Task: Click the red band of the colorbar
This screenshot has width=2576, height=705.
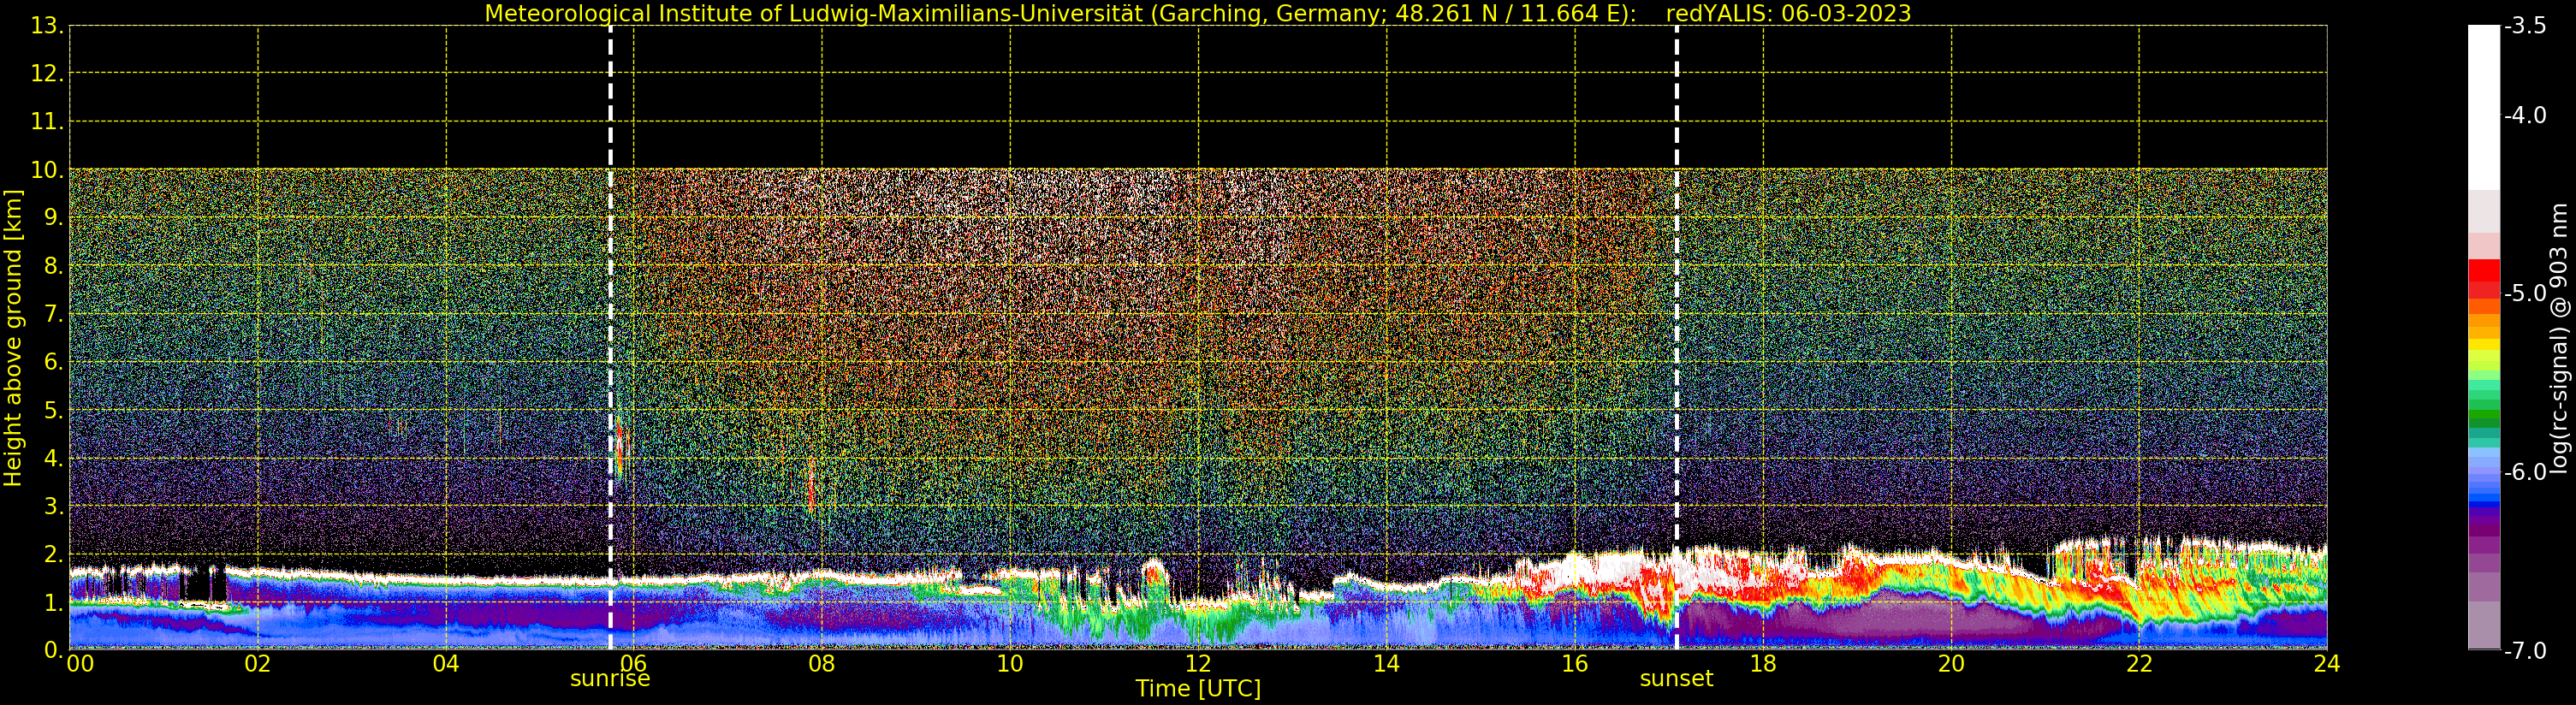Action: coord(2484,278)
